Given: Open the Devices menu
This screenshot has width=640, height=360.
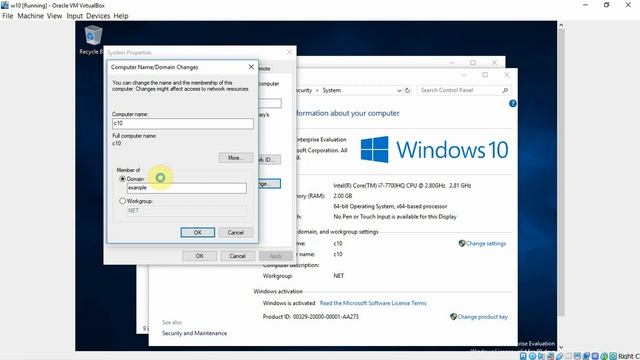Looking at the screenshot, I should click(x=98, y=16).
